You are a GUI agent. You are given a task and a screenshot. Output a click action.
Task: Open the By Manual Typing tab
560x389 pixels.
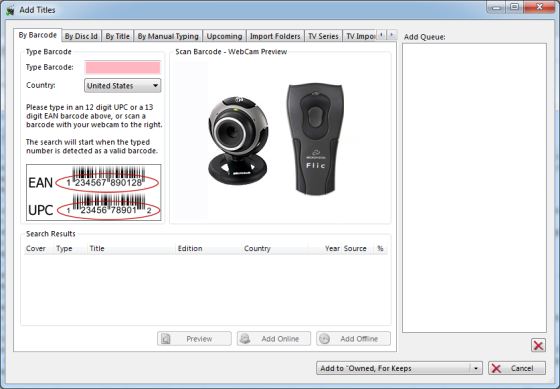168,36
